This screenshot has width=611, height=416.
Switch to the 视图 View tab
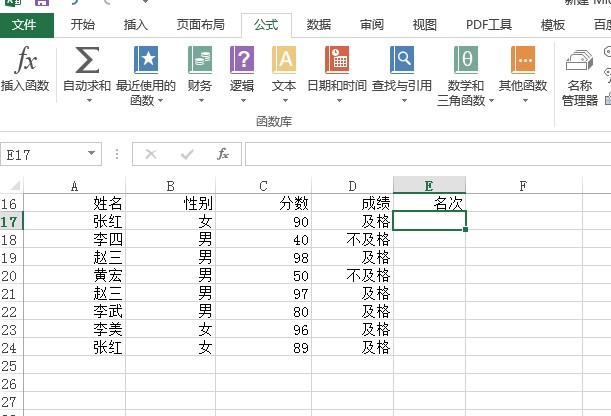(424, 25)
